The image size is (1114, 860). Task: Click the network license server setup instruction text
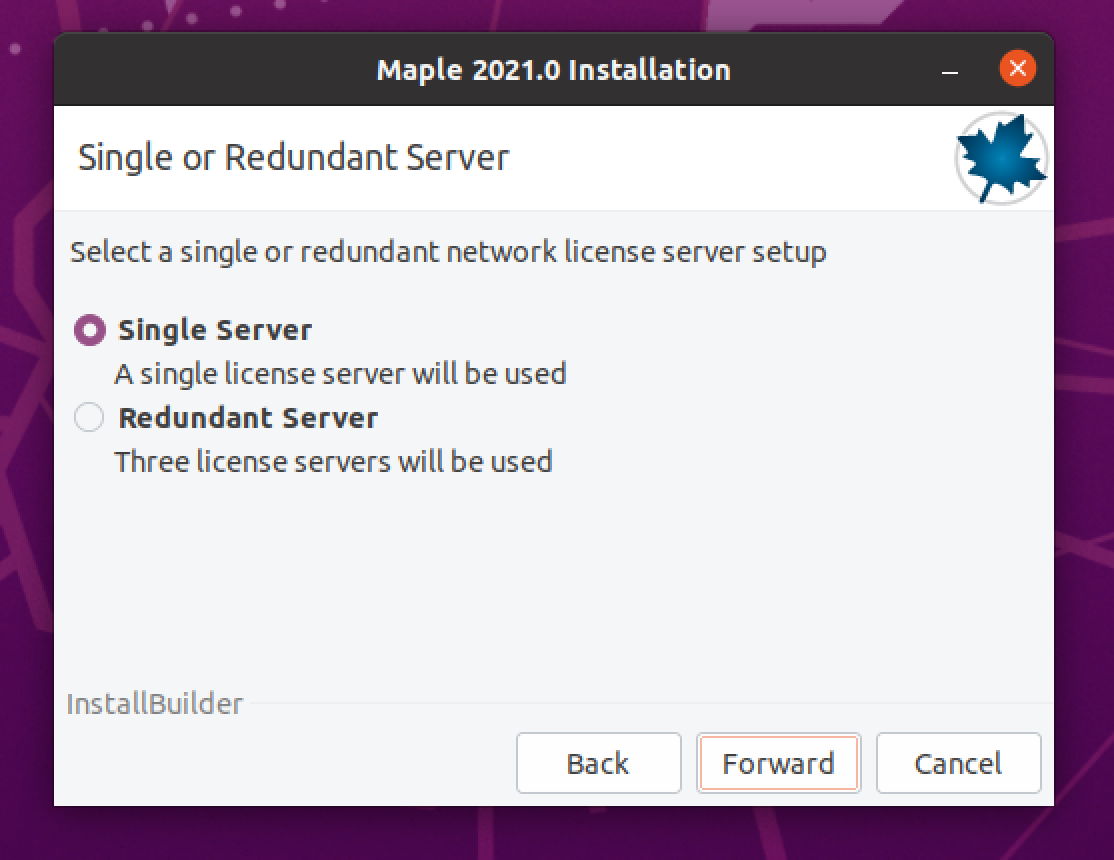(x=448, y=251)
